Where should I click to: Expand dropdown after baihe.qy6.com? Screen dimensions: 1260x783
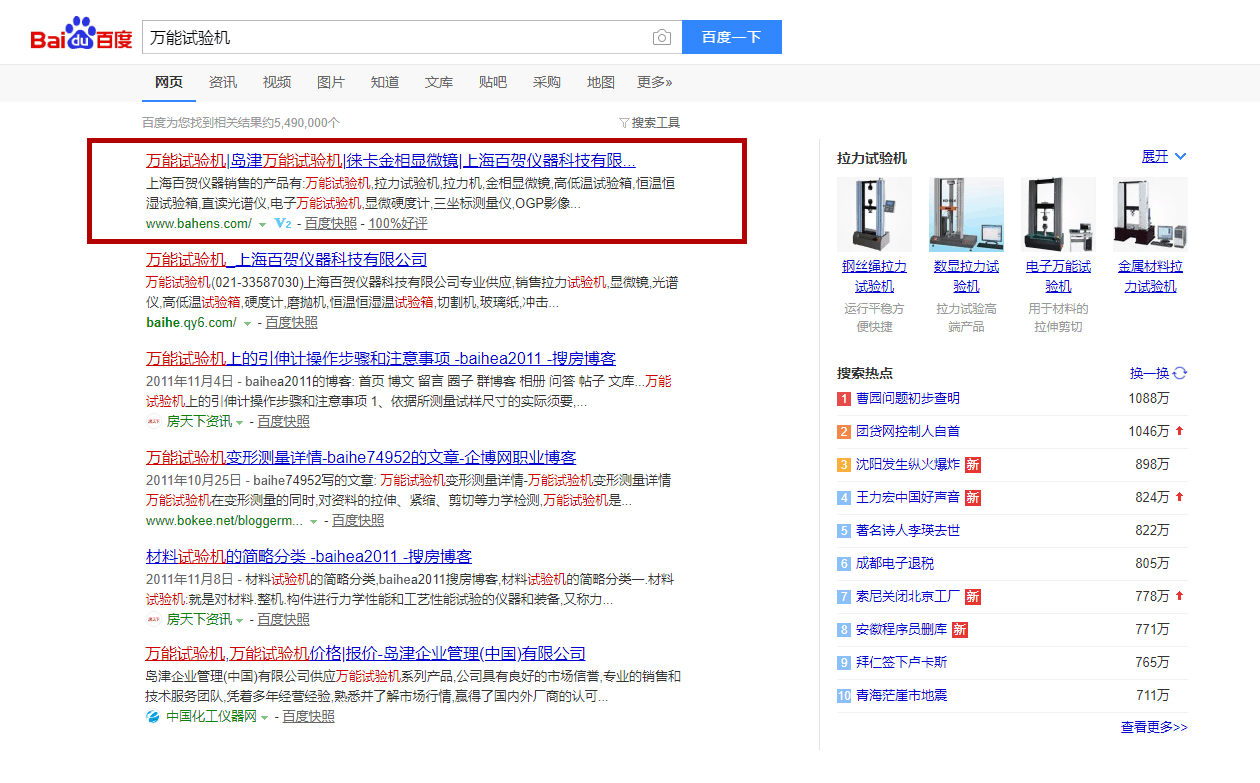point(247,323)
